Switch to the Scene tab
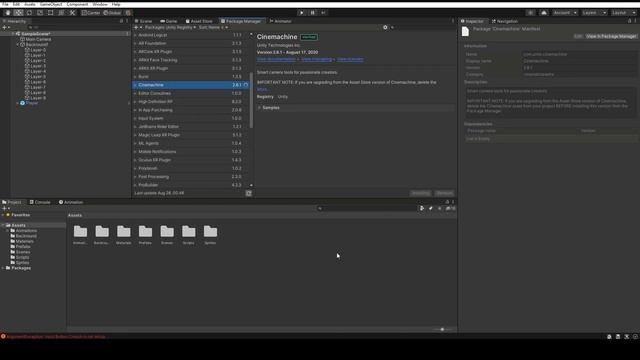640x360 pixels. click(x=143, y=21)
